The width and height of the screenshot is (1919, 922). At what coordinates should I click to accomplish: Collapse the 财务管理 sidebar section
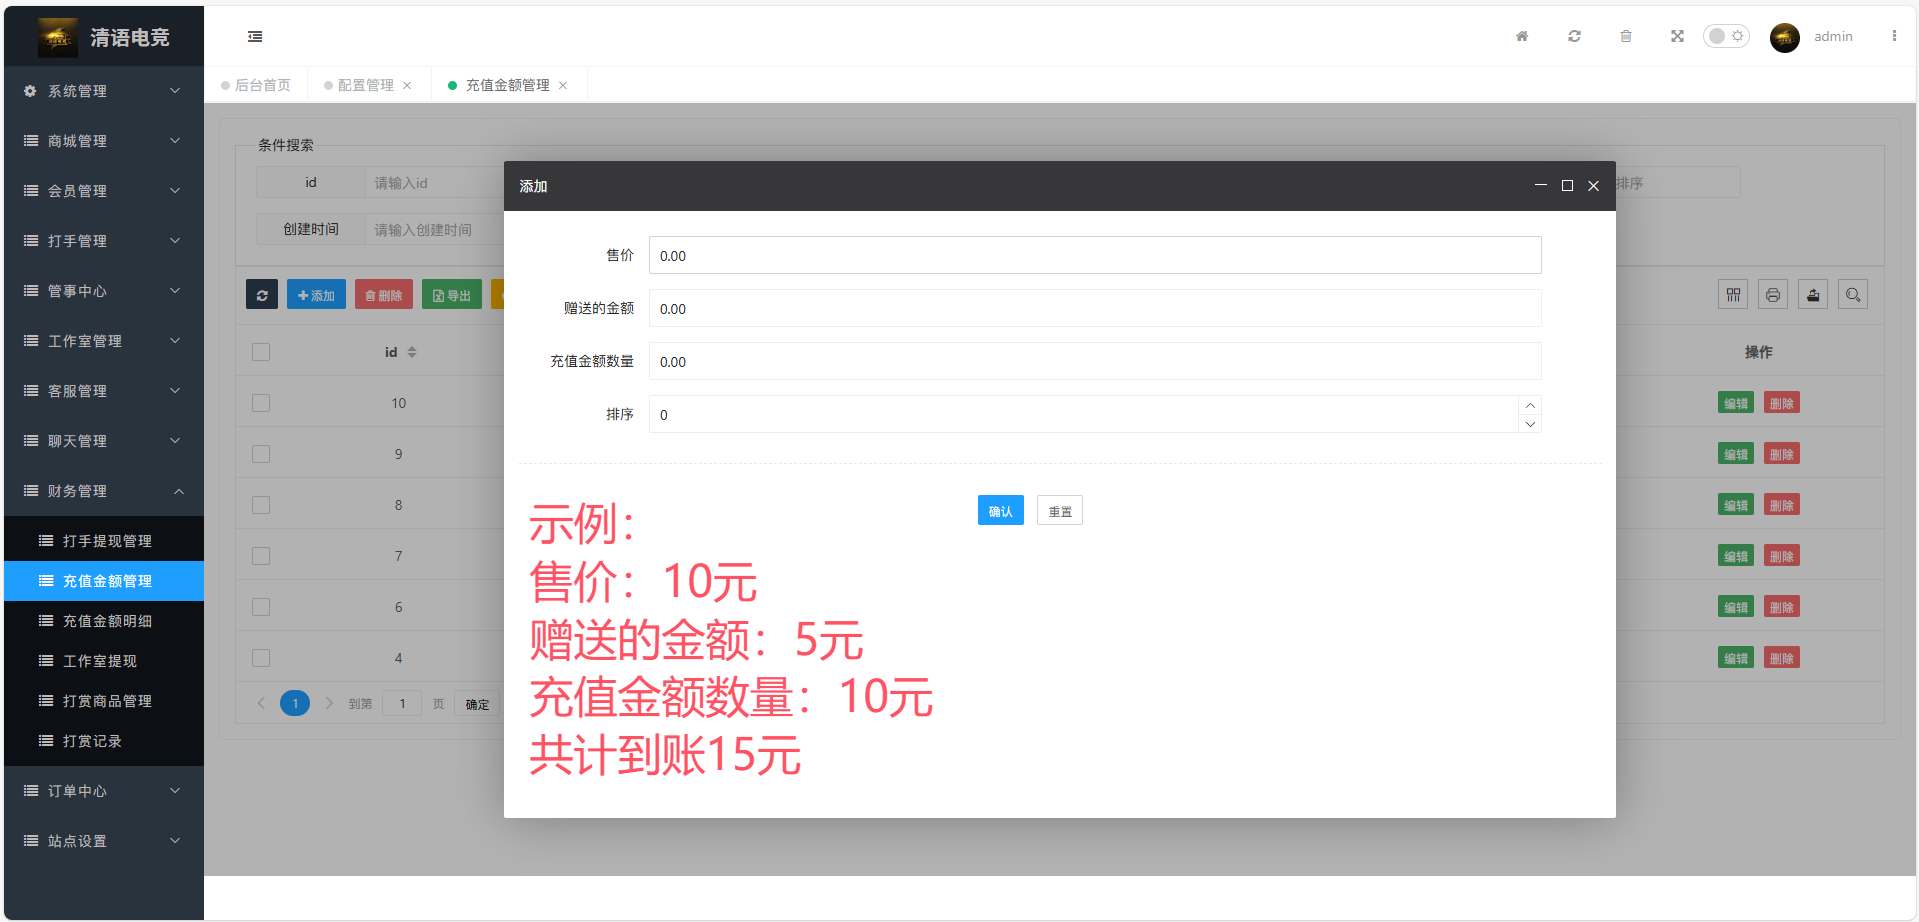point(102,491)
